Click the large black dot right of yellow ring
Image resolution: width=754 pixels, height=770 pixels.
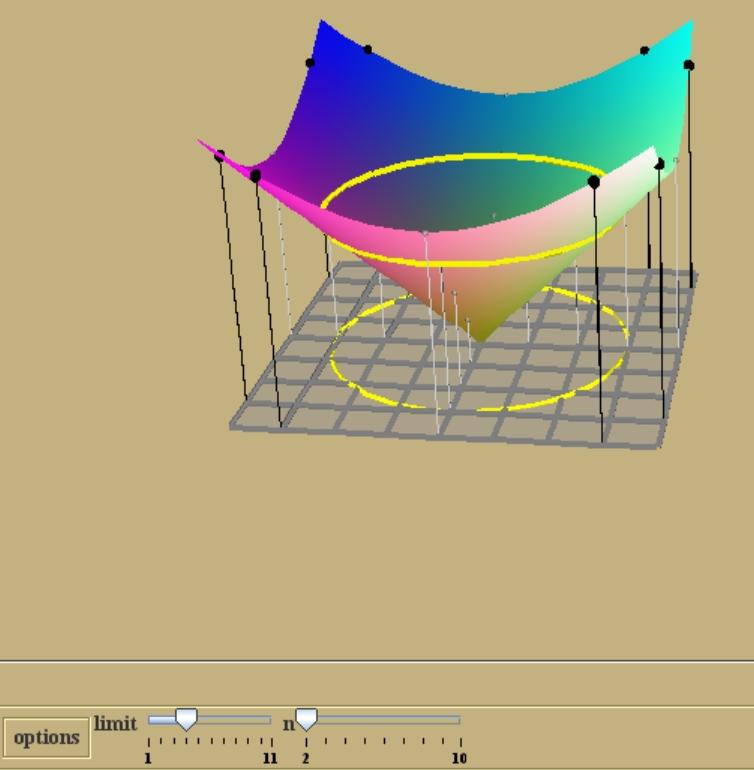click(594, 182)
